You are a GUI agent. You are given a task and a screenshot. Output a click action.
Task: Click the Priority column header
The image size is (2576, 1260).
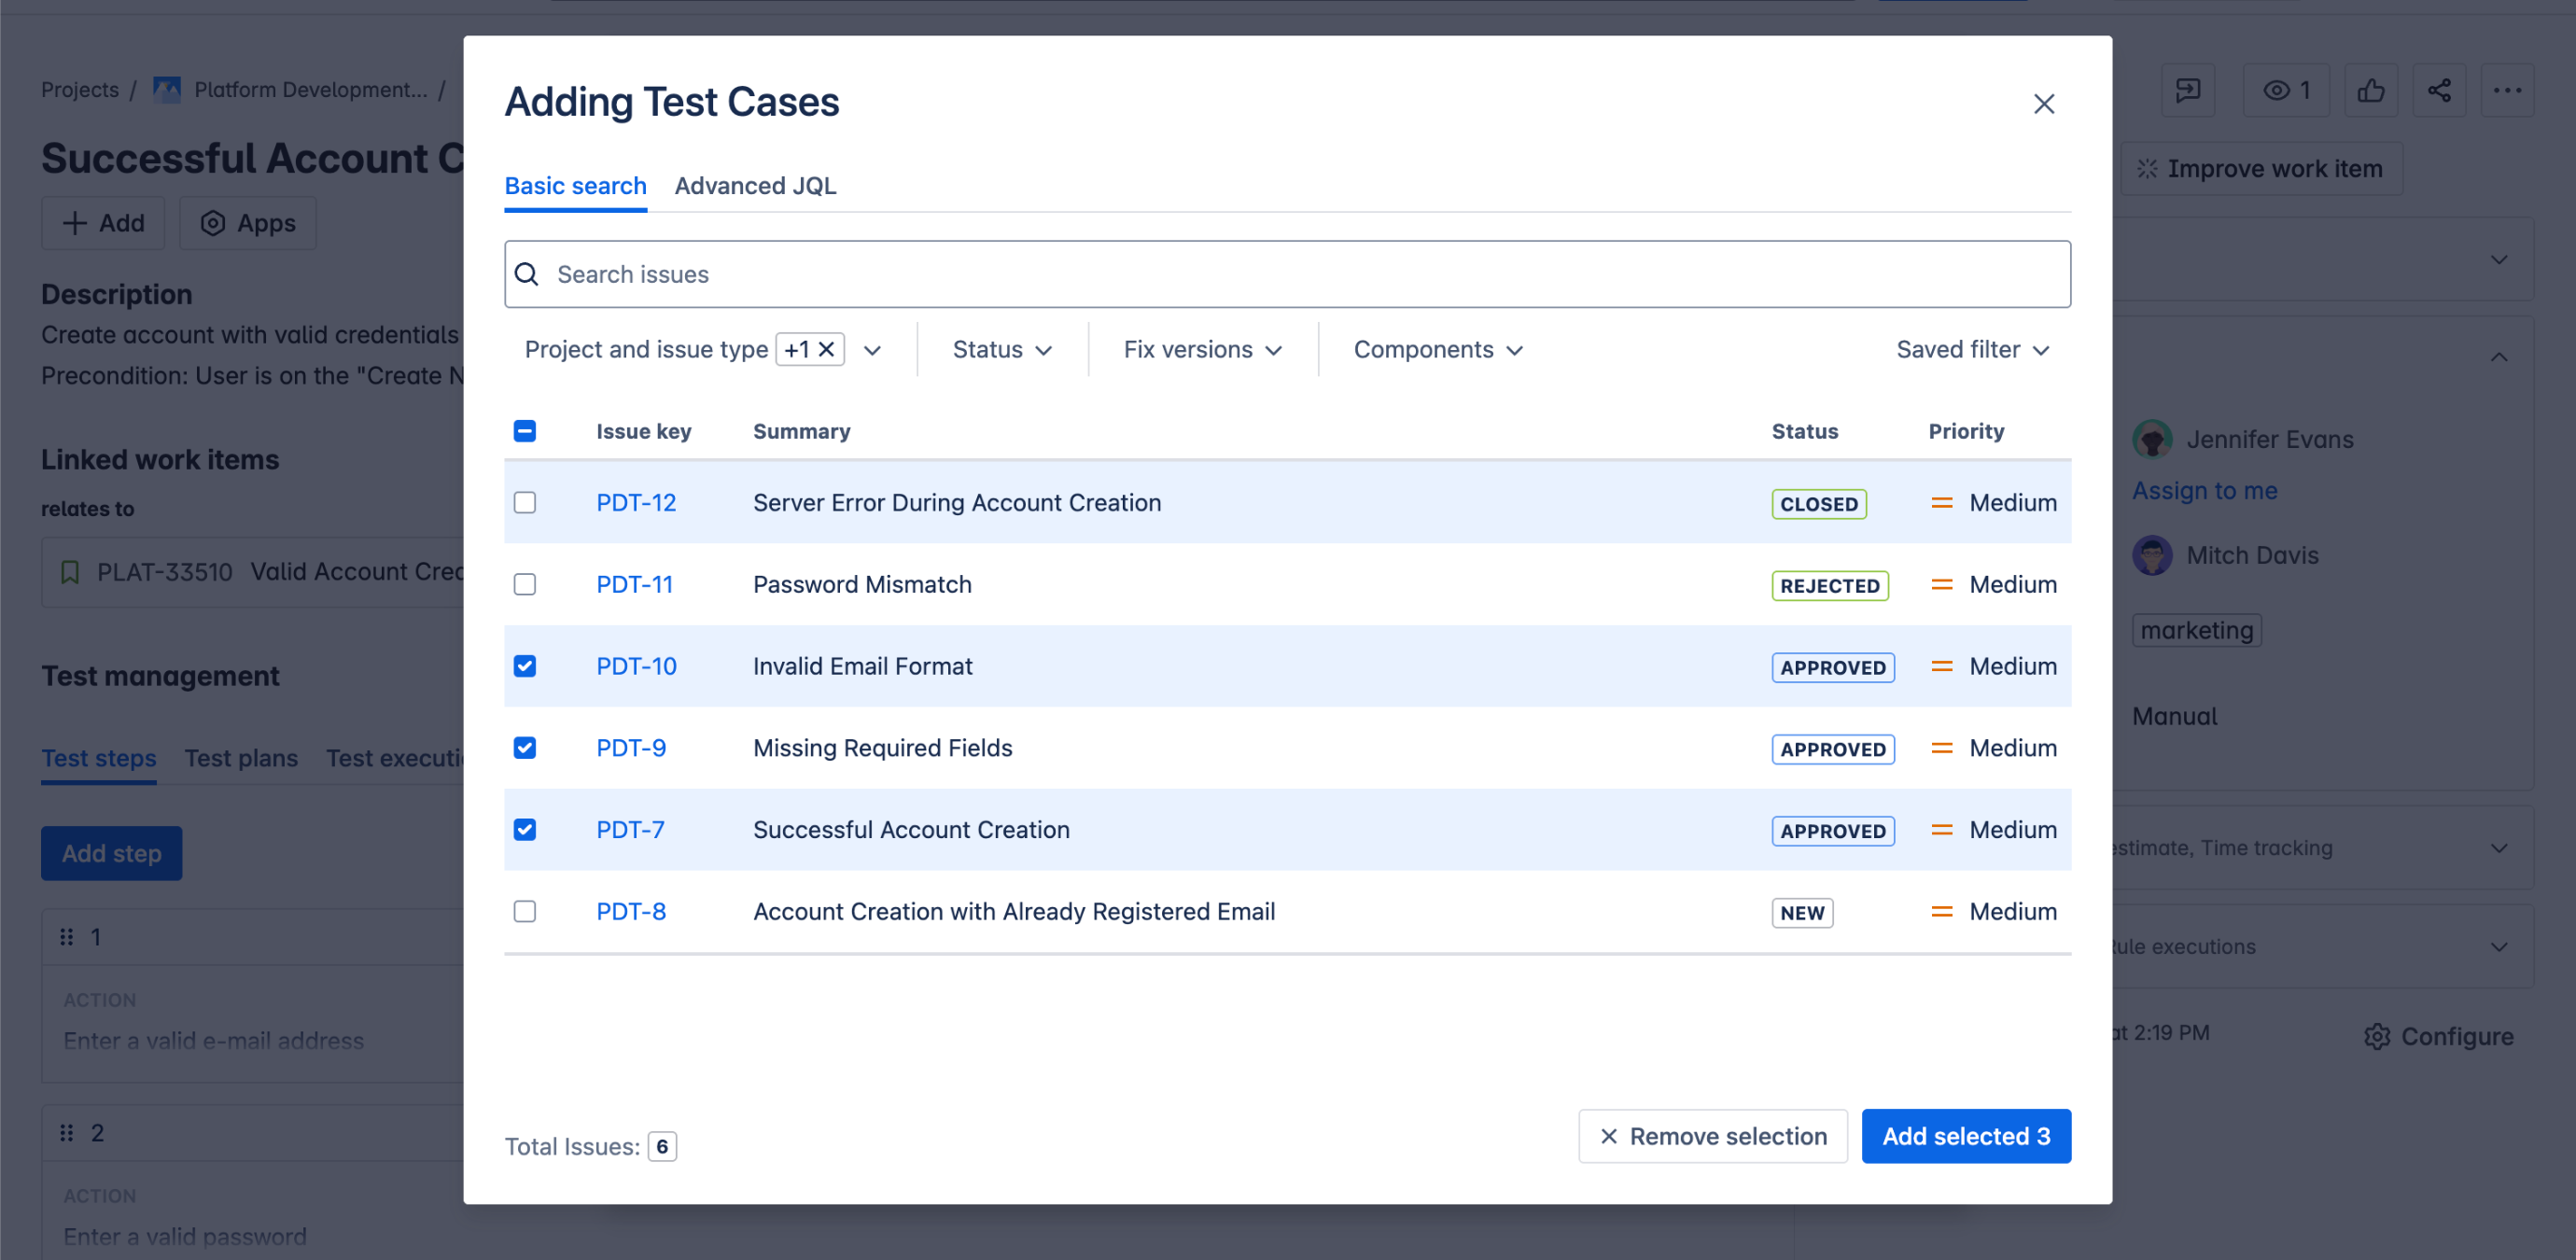tap(1966, 431)
